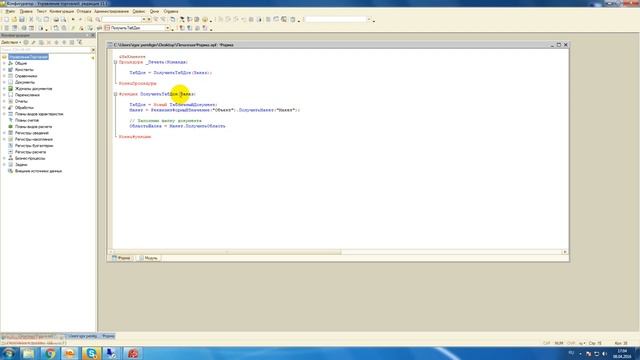Click the right scroll arrow of code editor
The width and height of the screenshot is (640, 360).
point(565,252)
